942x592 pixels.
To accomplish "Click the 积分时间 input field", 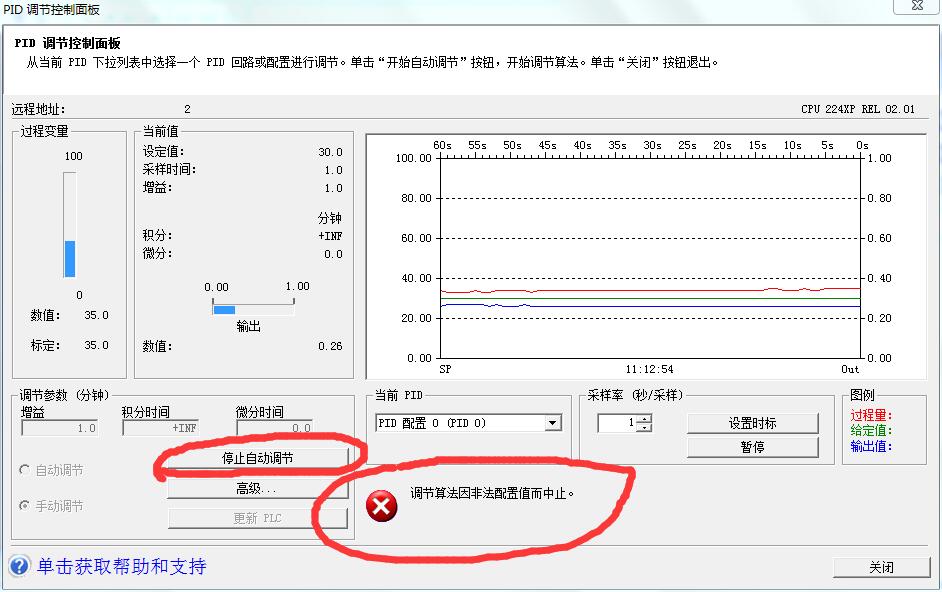I will [x=160, y=428].
